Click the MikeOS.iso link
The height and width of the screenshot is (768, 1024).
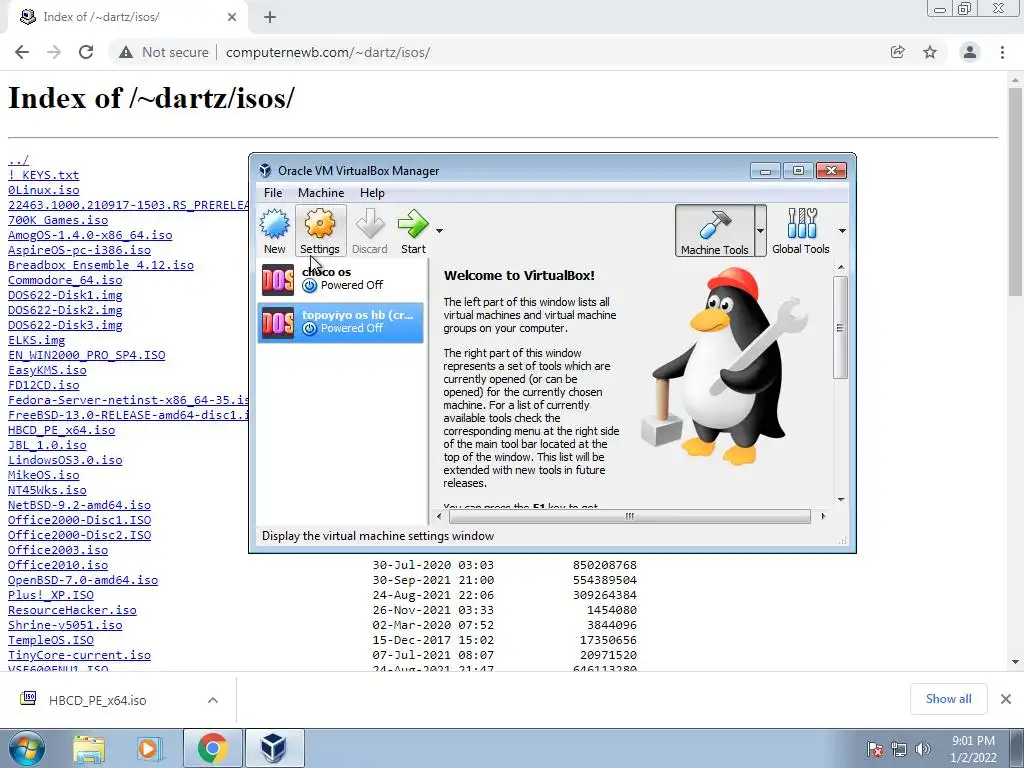44,475
